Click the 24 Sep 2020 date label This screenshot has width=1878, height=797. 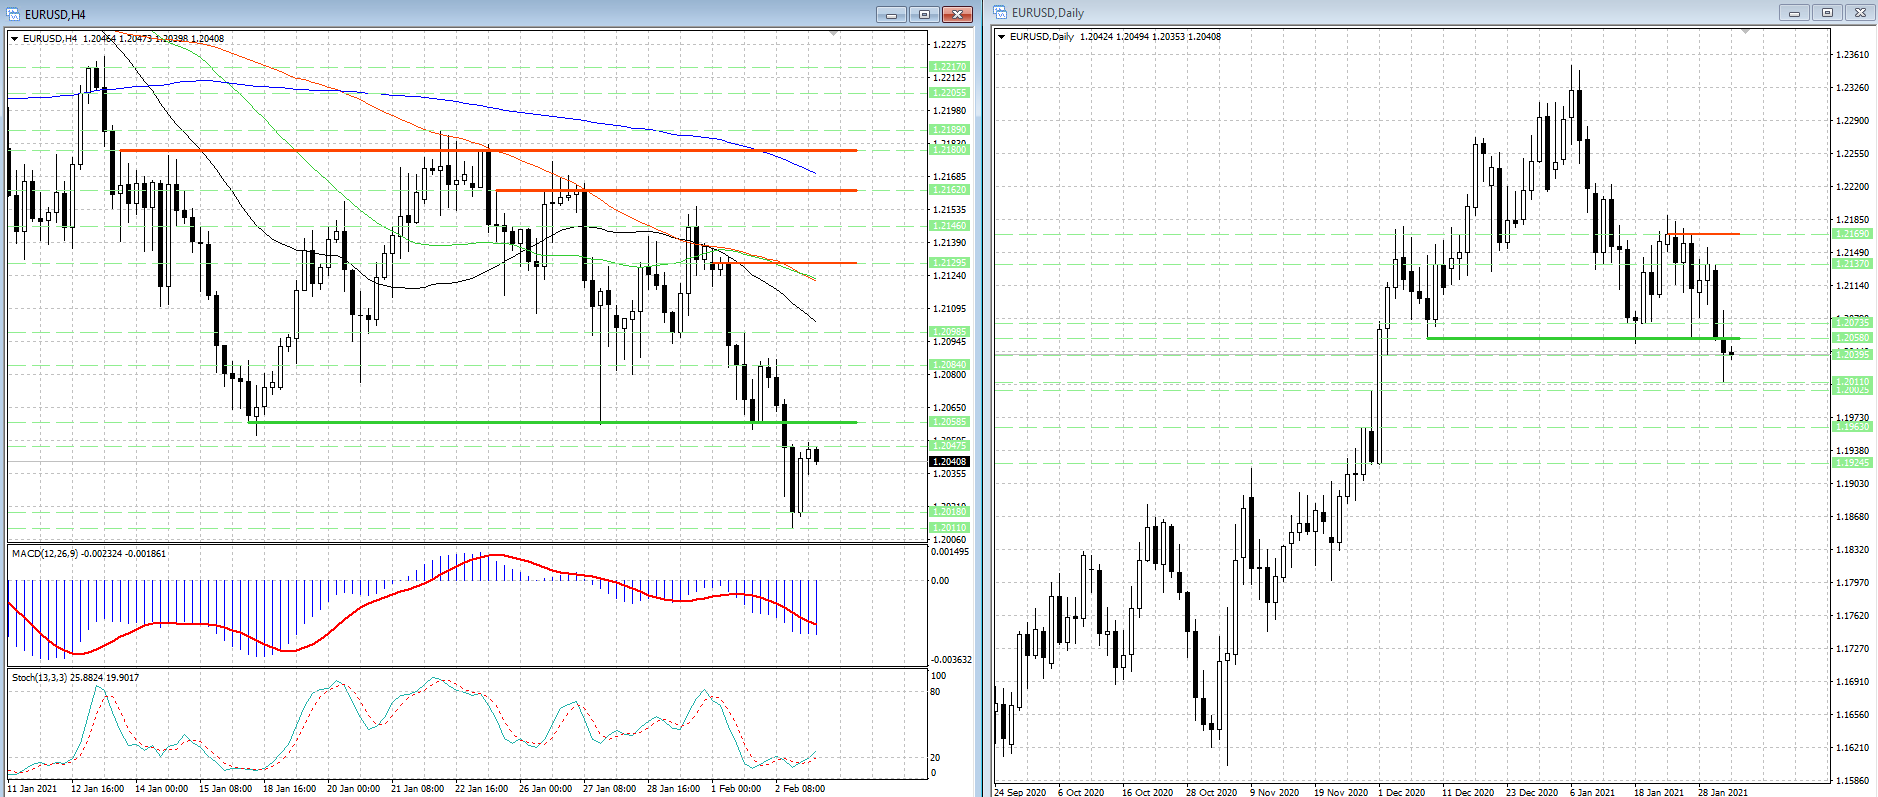(x=1020, y=792)
